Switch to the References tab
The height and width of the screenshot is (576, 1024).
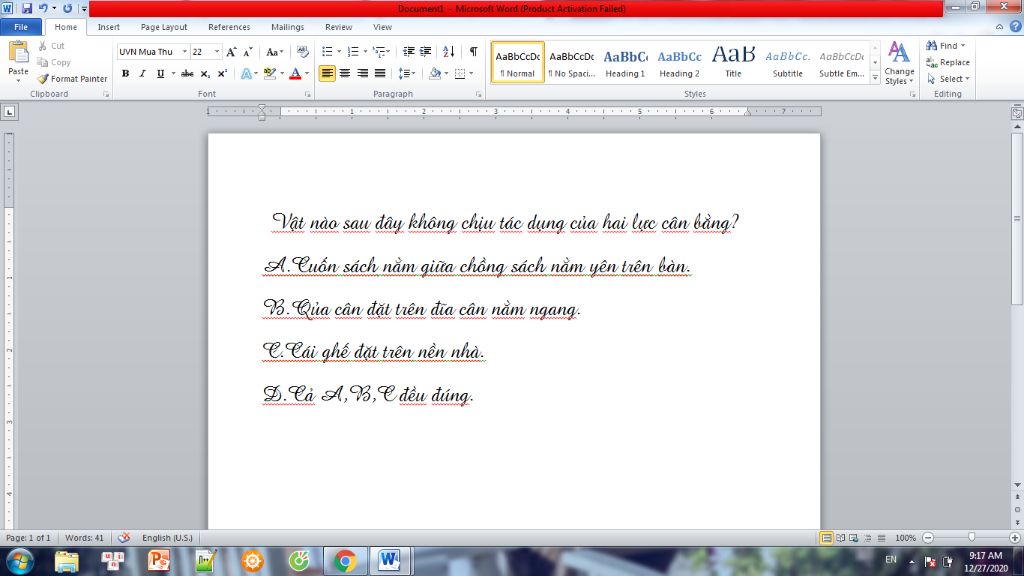click(229, 27)
